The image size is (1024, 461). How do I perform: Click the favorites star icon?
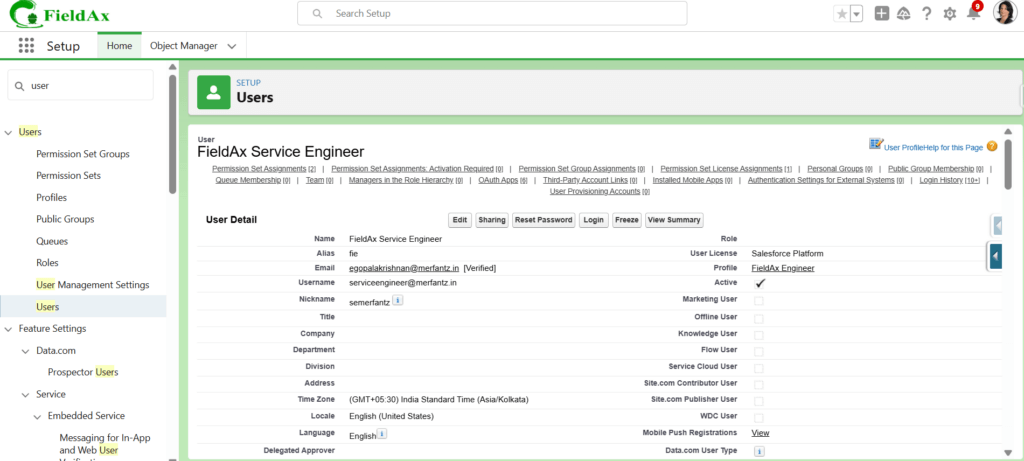pos(841,14)
